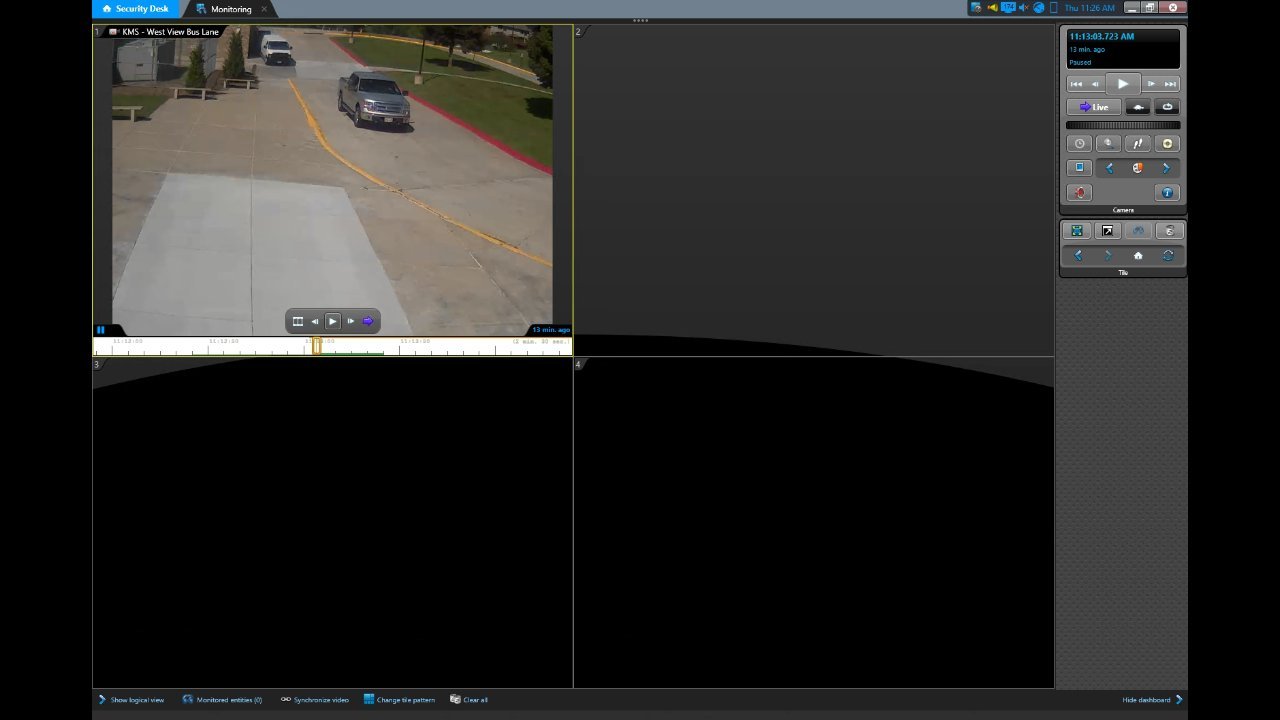Click the mouse-shaped icon in camera widget

[1137, 168]
